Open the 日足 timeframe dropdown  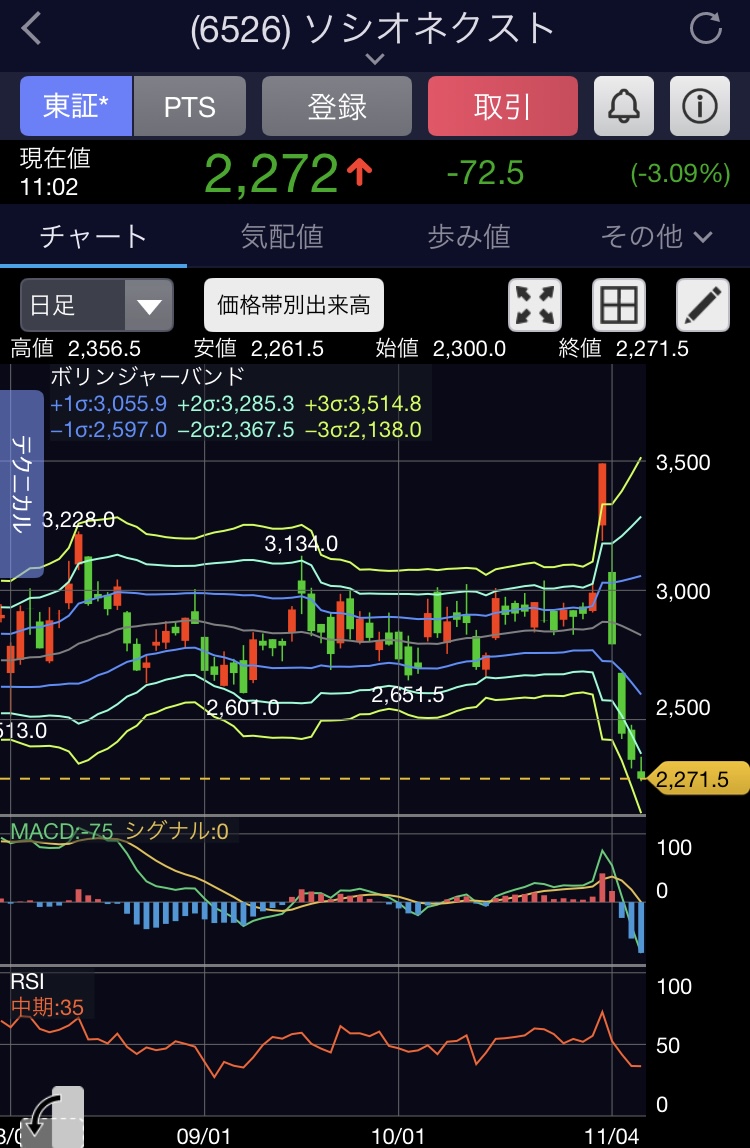tap(96, 305)
